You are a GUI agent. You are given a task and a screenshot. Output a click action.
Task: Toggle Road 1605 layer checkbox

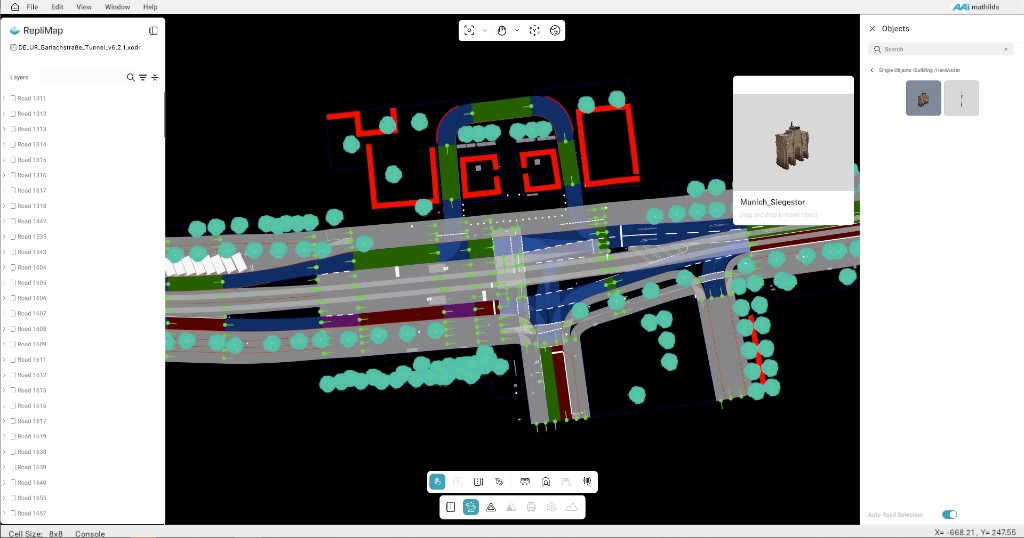13,283
